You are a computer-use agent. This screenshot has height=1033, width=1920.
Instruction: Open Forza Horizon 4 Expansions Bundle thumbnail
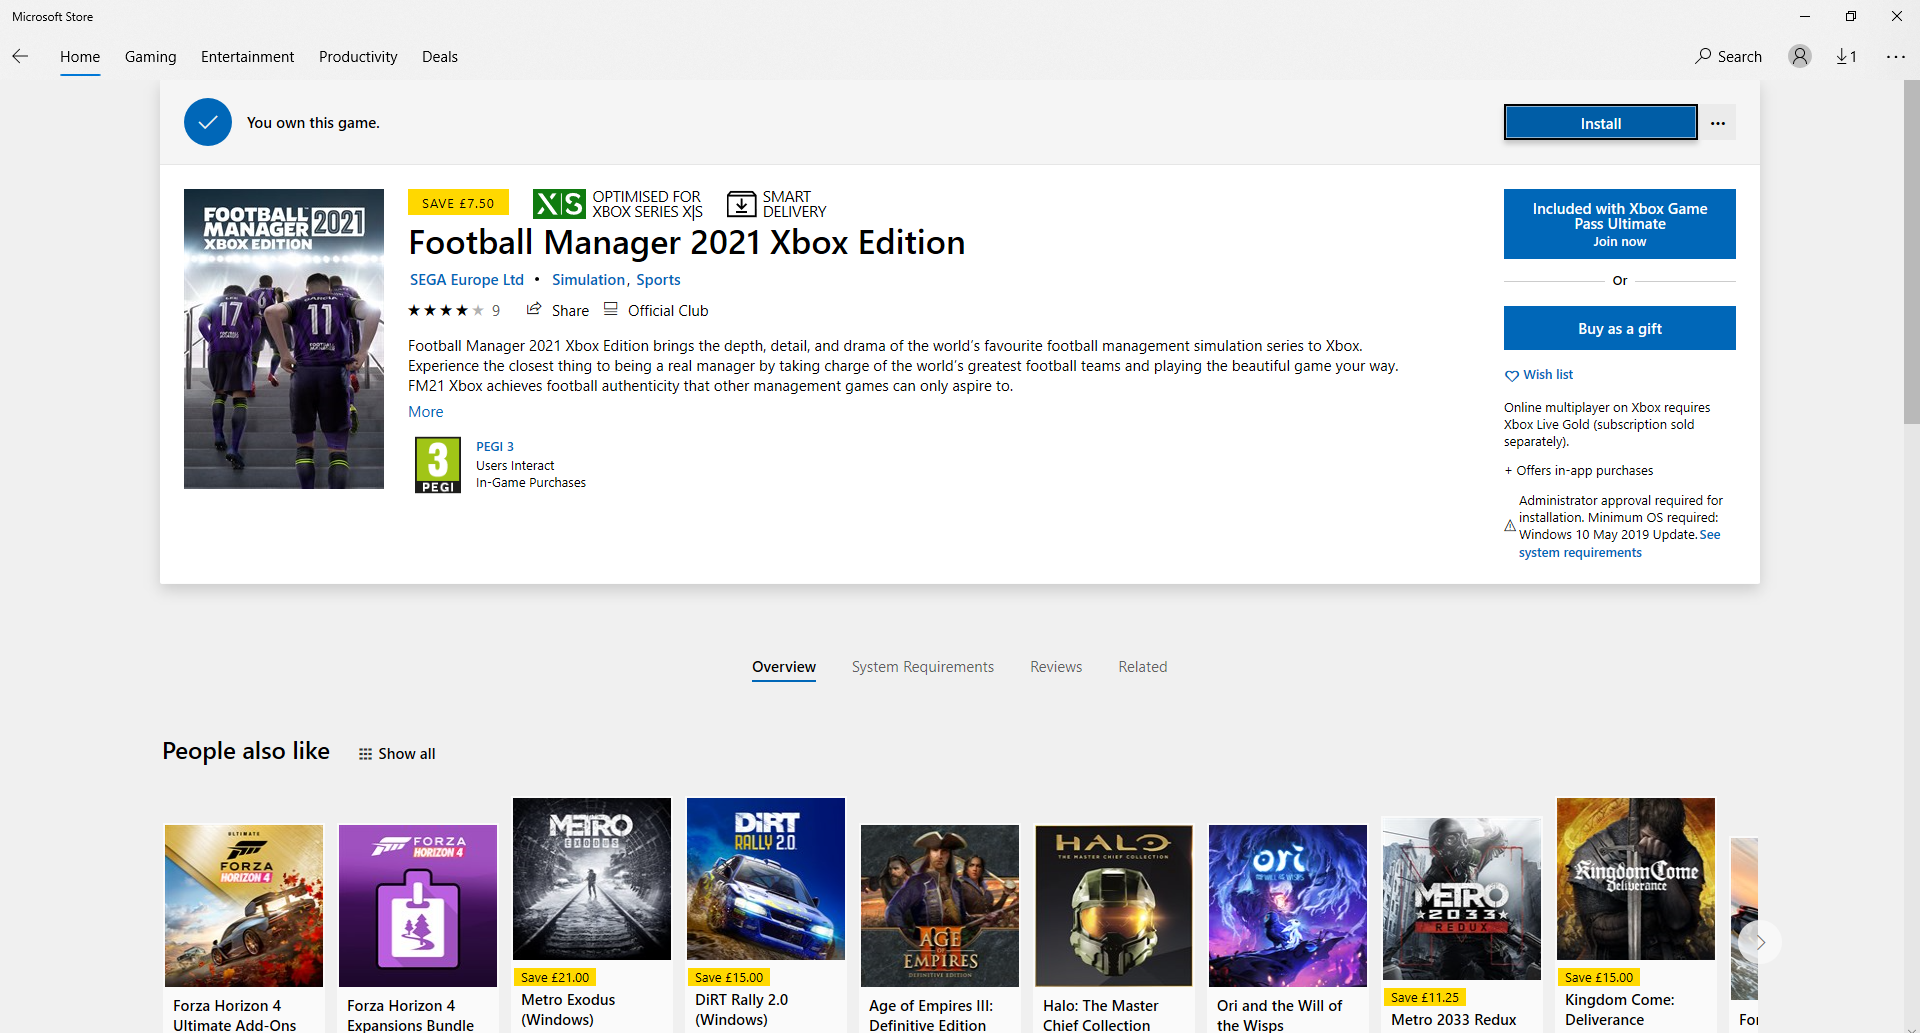tap(418, 906)
